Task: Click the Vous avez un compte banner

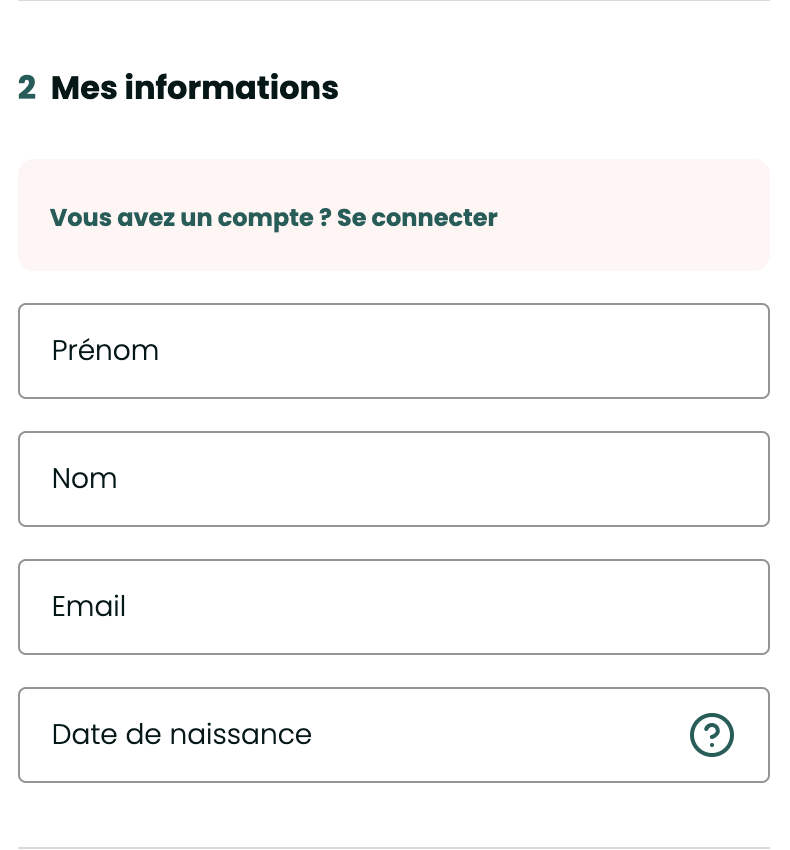Action: click(x=273, y=218)
